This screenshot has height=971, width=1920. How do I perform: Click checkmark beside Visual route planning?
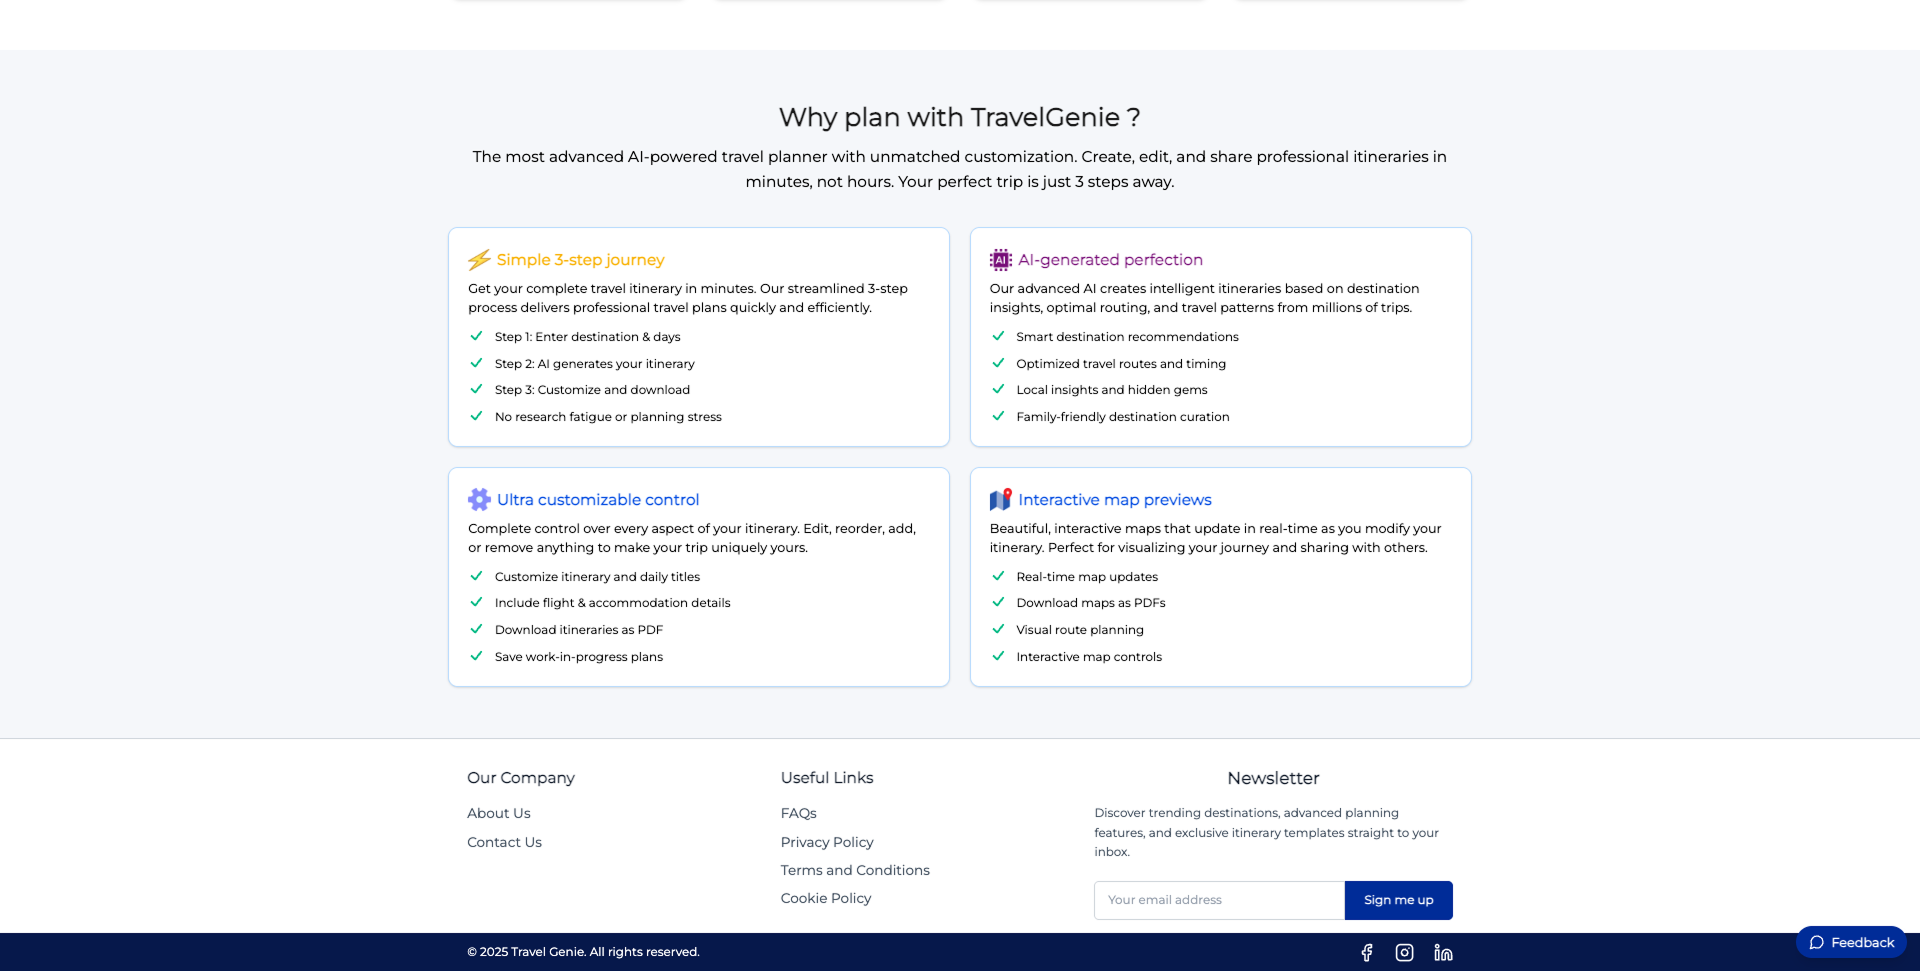pyautogui.click(x=998, y=629)
